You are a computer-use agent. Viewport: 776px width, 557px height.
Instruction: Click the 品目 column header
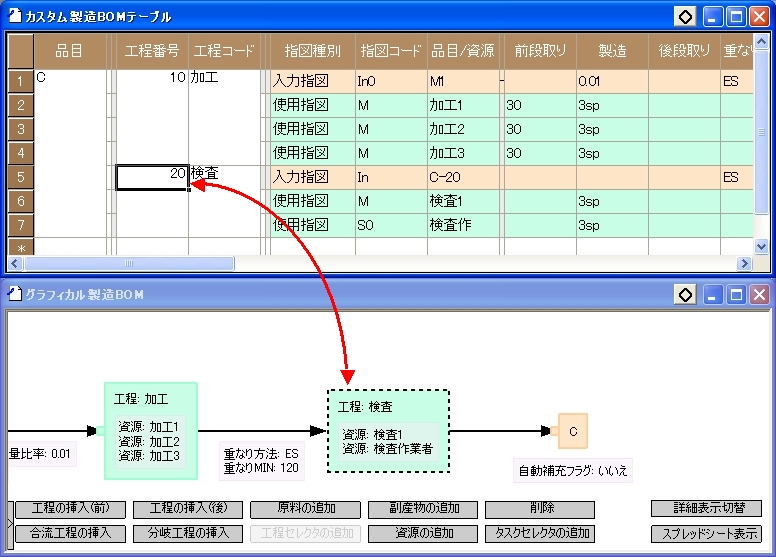70,51
